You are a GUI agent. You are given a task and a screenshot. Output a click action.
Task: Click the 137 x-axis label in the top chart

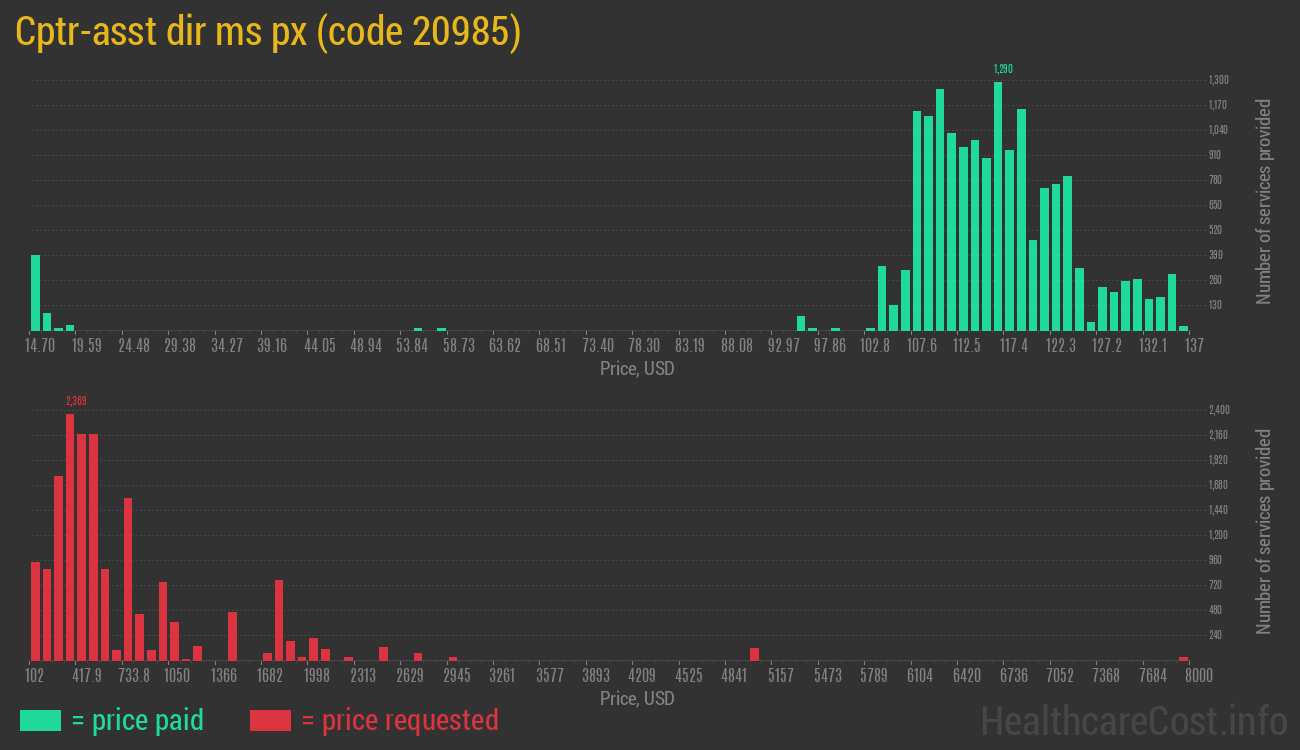[x=1193, y=345]
